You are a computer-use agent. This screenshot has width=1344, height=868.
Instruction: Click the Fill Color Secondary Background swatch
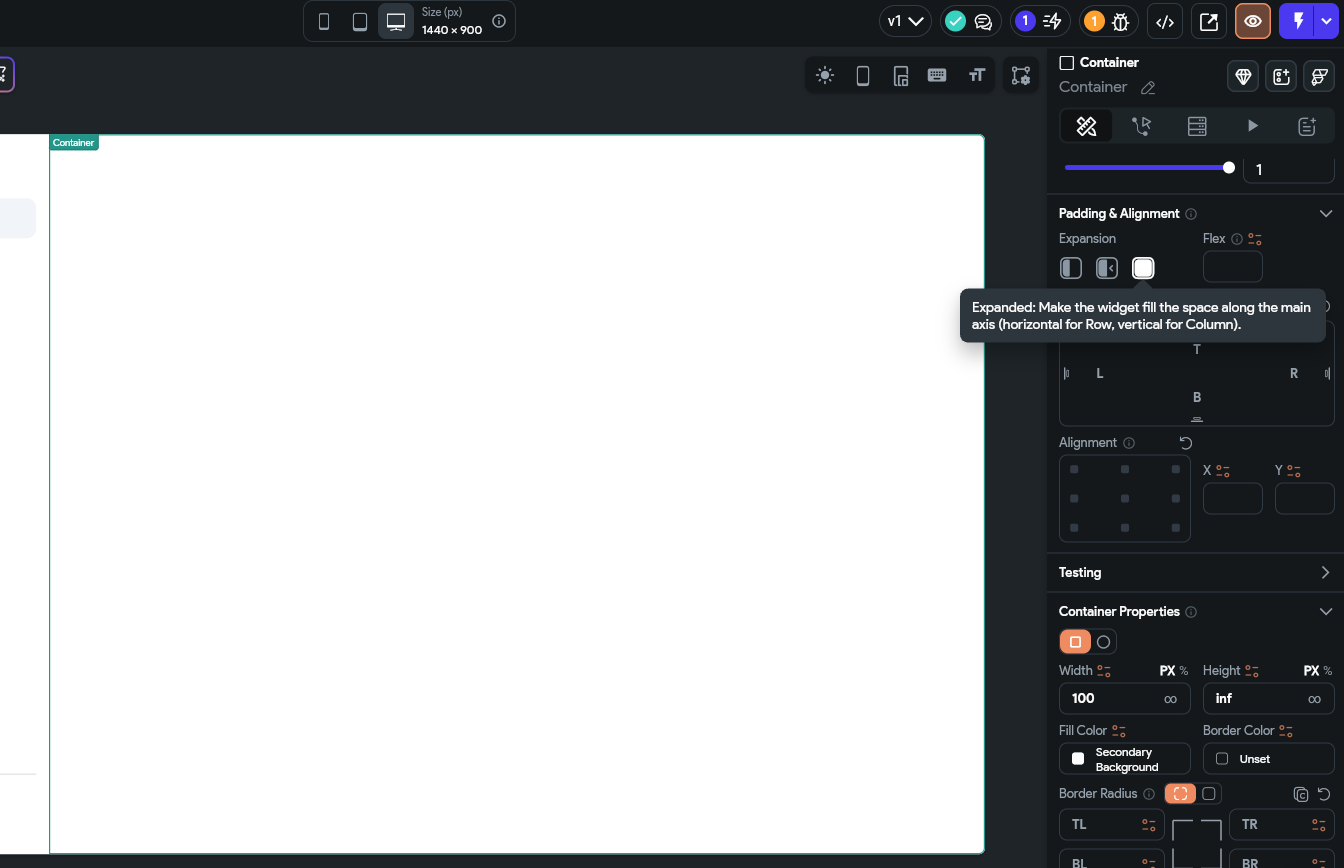coord(1125,759)
